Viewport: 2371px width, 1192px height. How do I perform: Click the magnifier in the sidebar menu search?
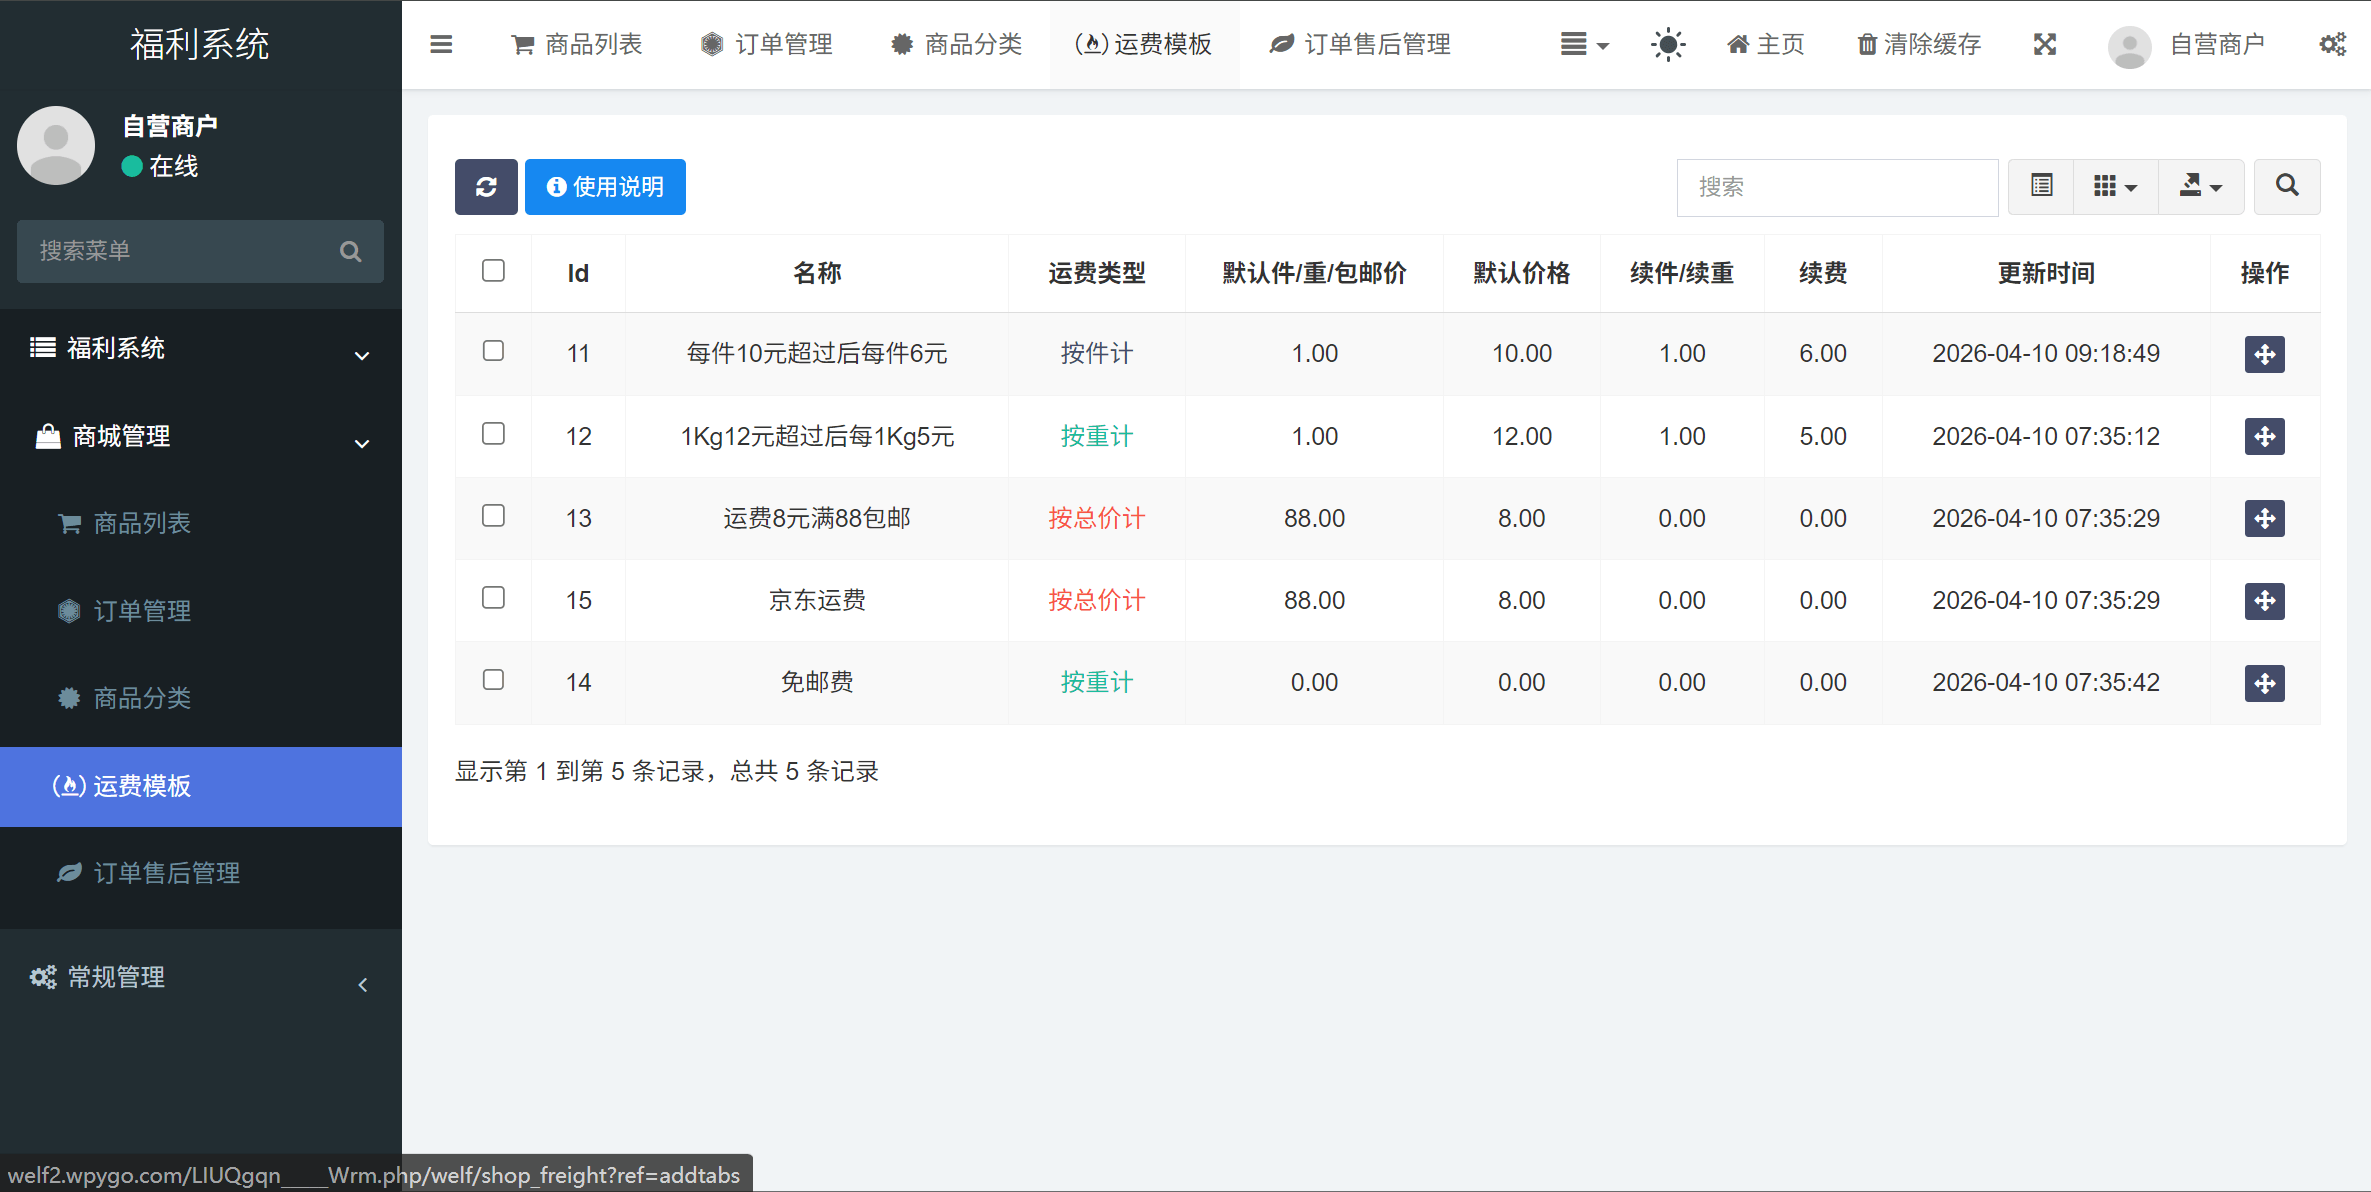(x=350, y=251)
